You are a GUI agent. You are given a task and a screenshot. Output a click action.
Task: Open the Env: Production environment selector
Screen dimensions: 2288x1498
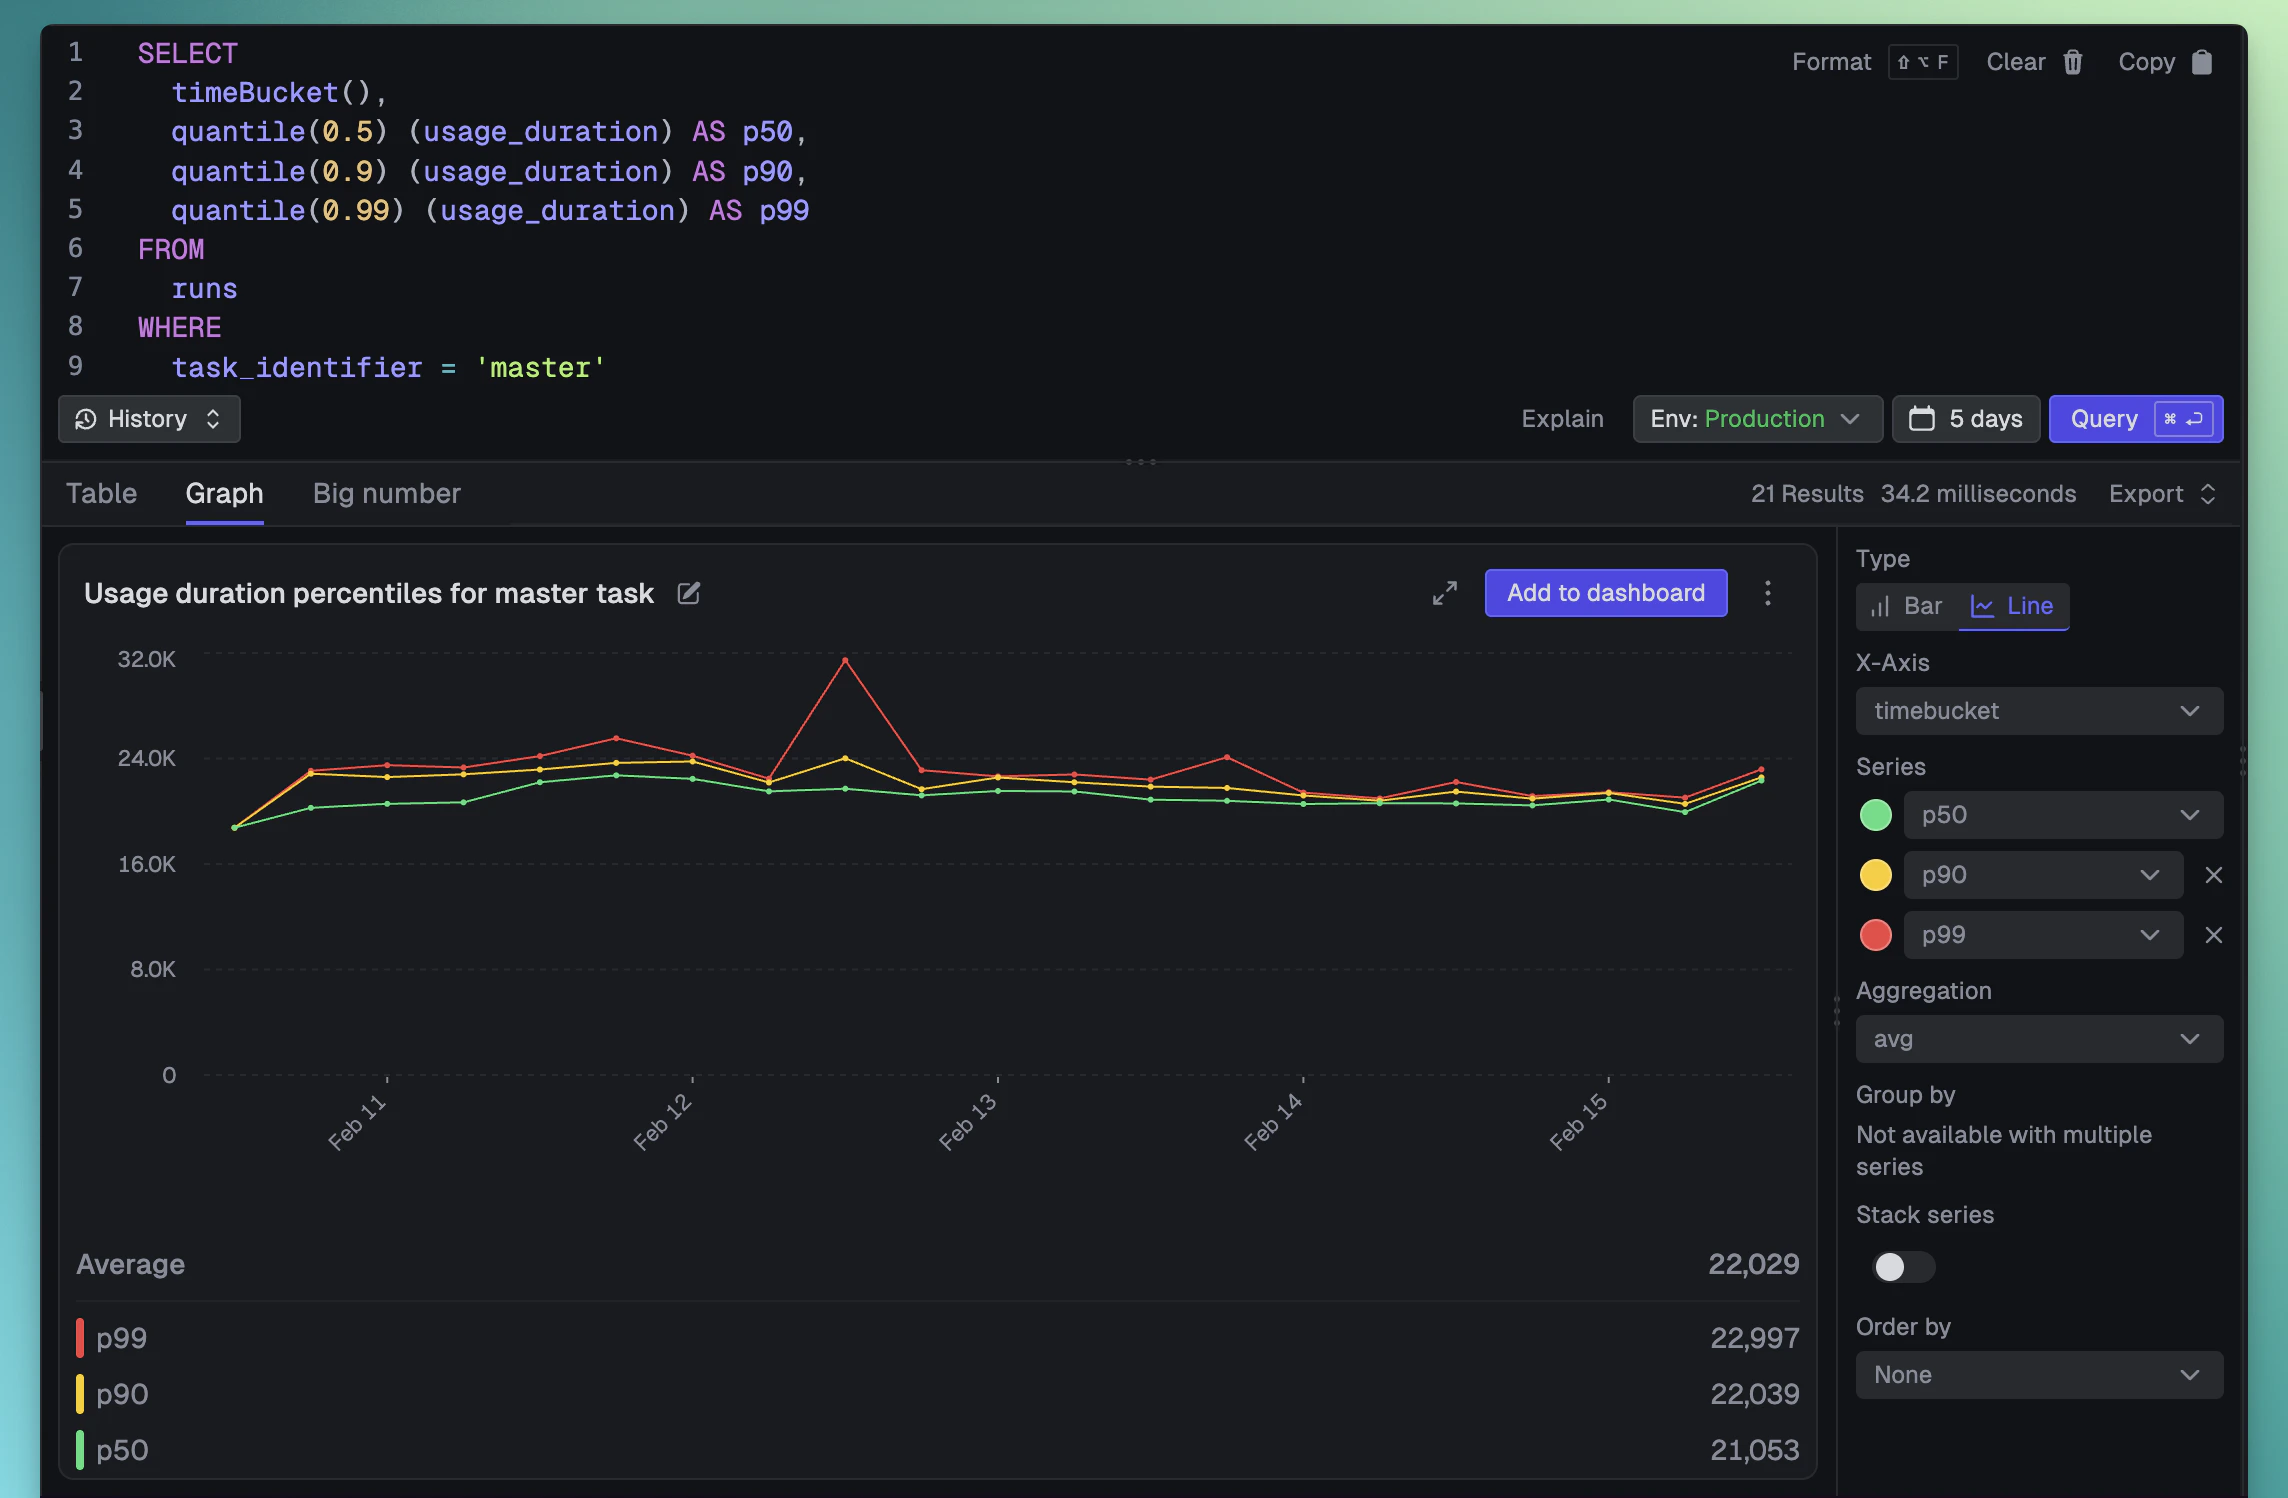pyautogui.click(x=1757, y=419)
